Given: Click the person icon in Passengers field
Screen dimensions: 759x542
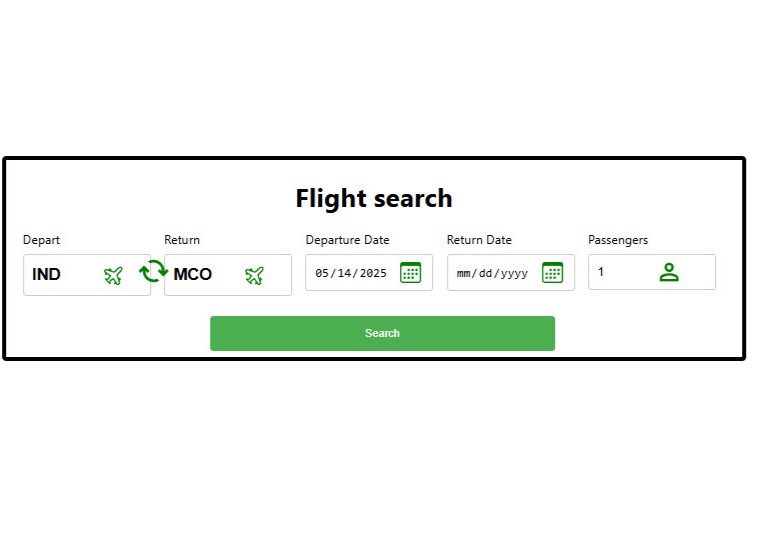Looking at the screenshot, I should pyautogui.click(x=669, y=272).
